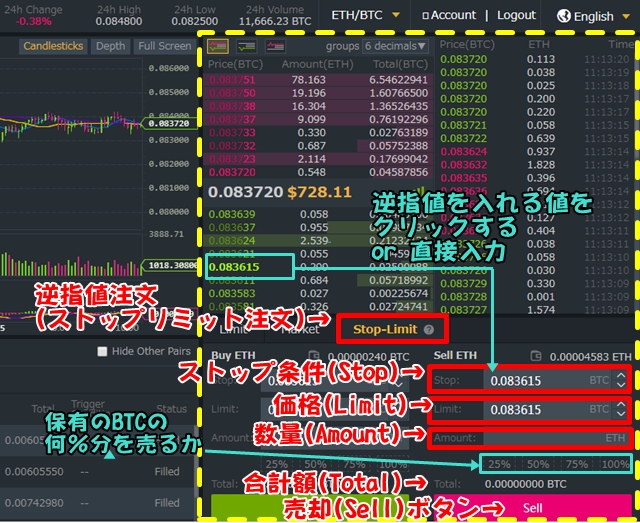Click the 24h Change -0.38% value
This screenshot has height=523, width=640.
coord(33,21)
